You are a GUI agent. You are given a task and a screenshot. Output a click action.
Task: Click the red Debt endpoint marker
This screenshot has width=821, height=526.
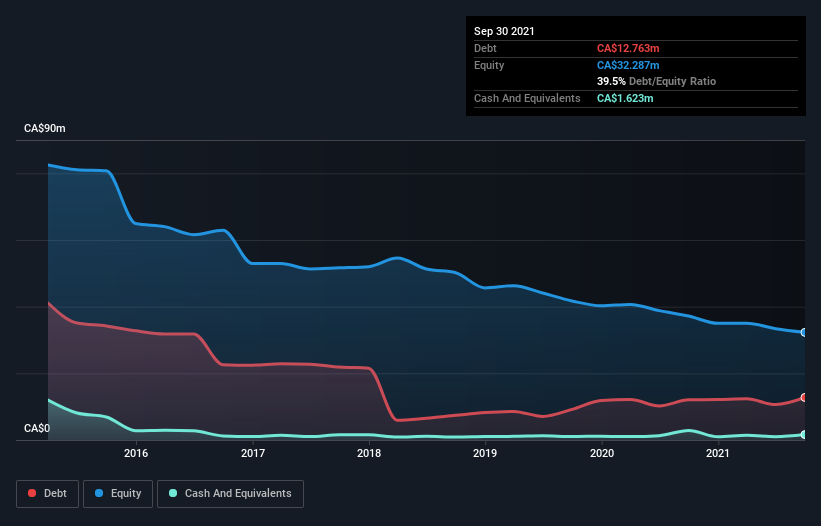[x=804, y=398]
